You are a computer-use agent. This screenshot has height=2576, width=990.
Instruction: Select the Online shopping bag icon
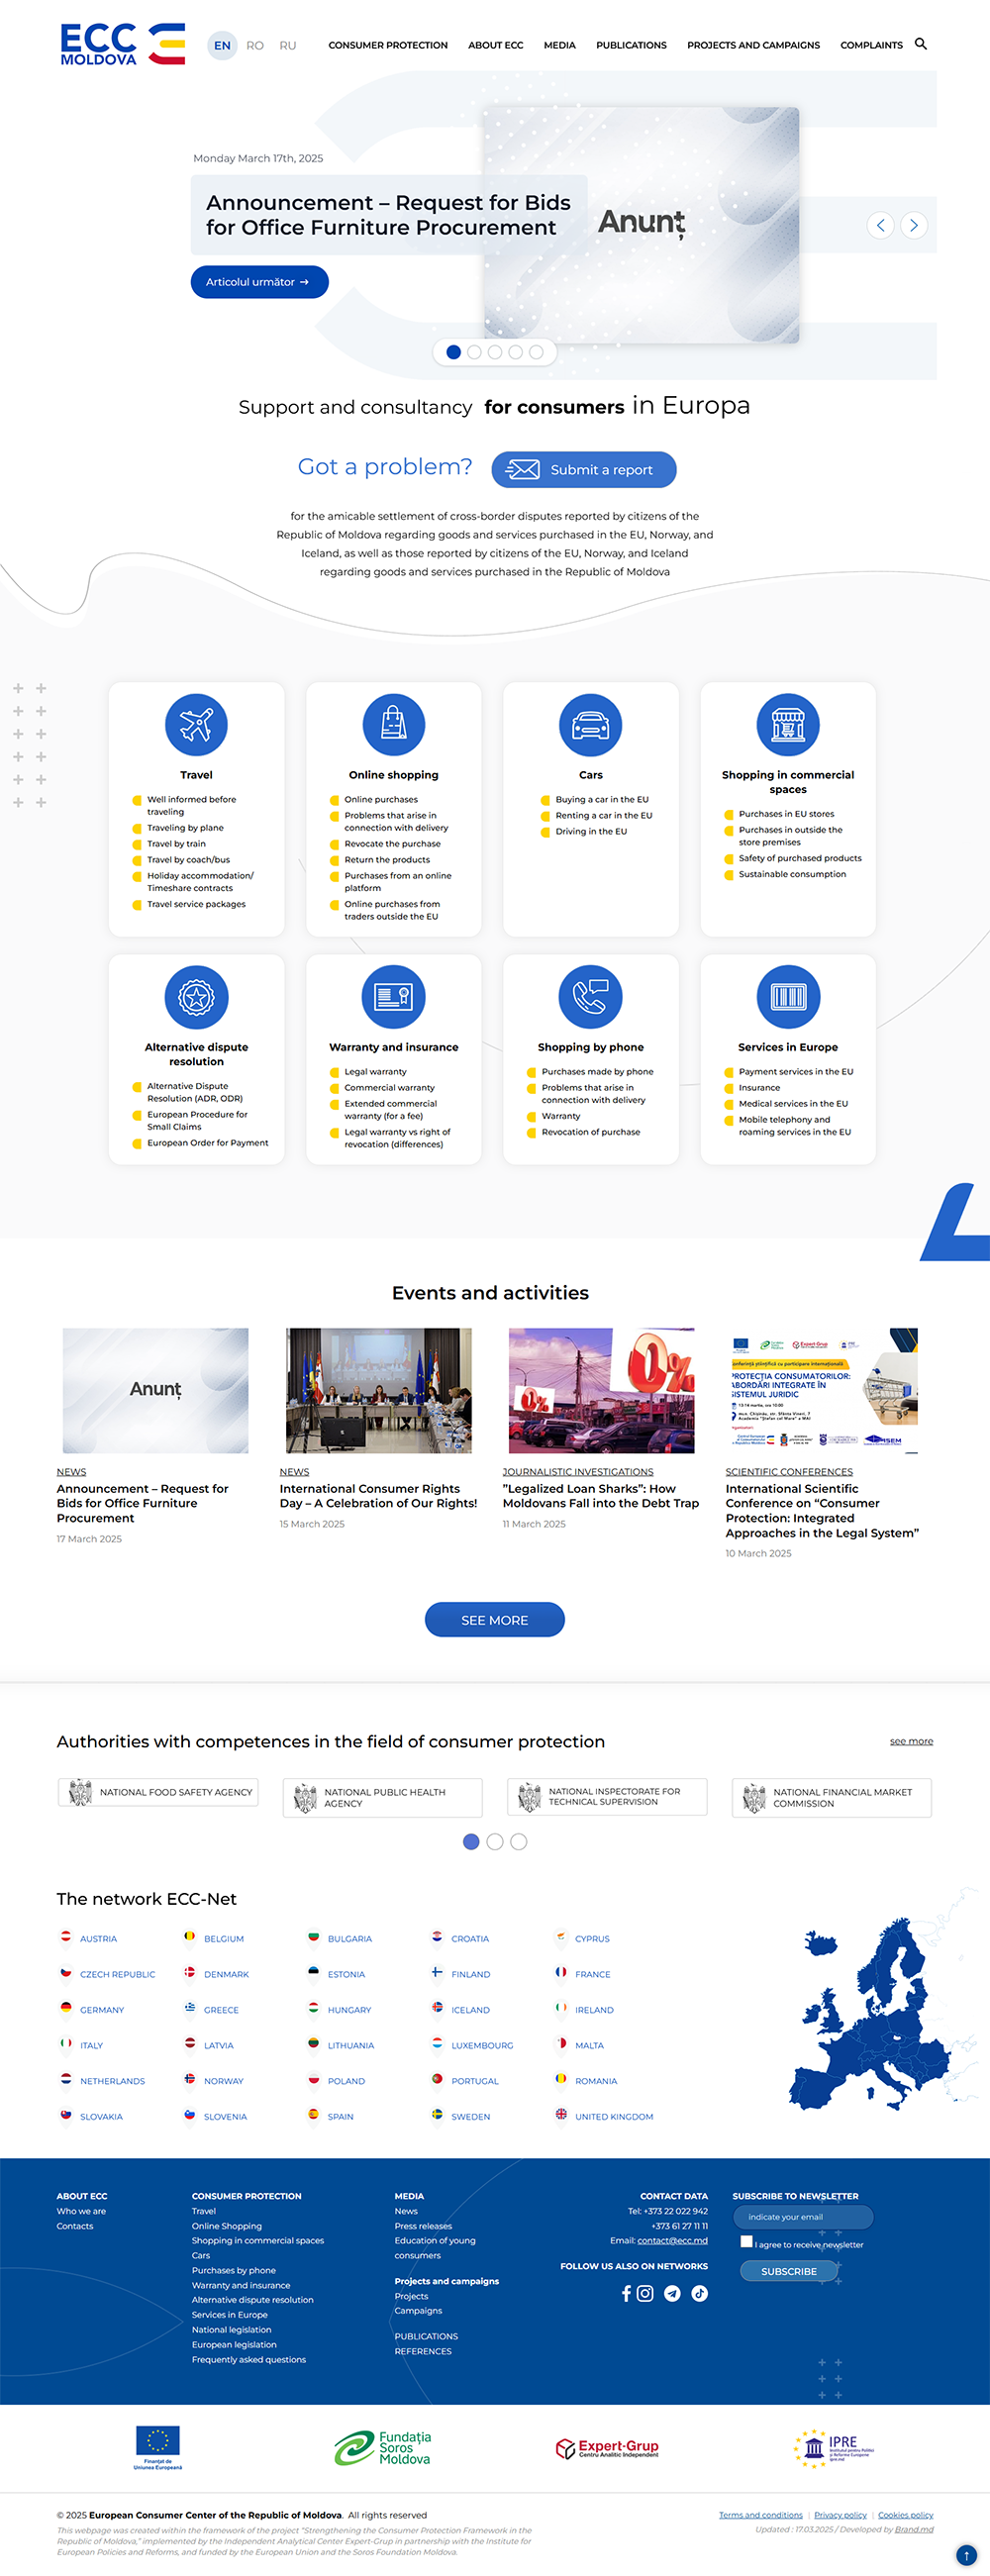(393, 725)
